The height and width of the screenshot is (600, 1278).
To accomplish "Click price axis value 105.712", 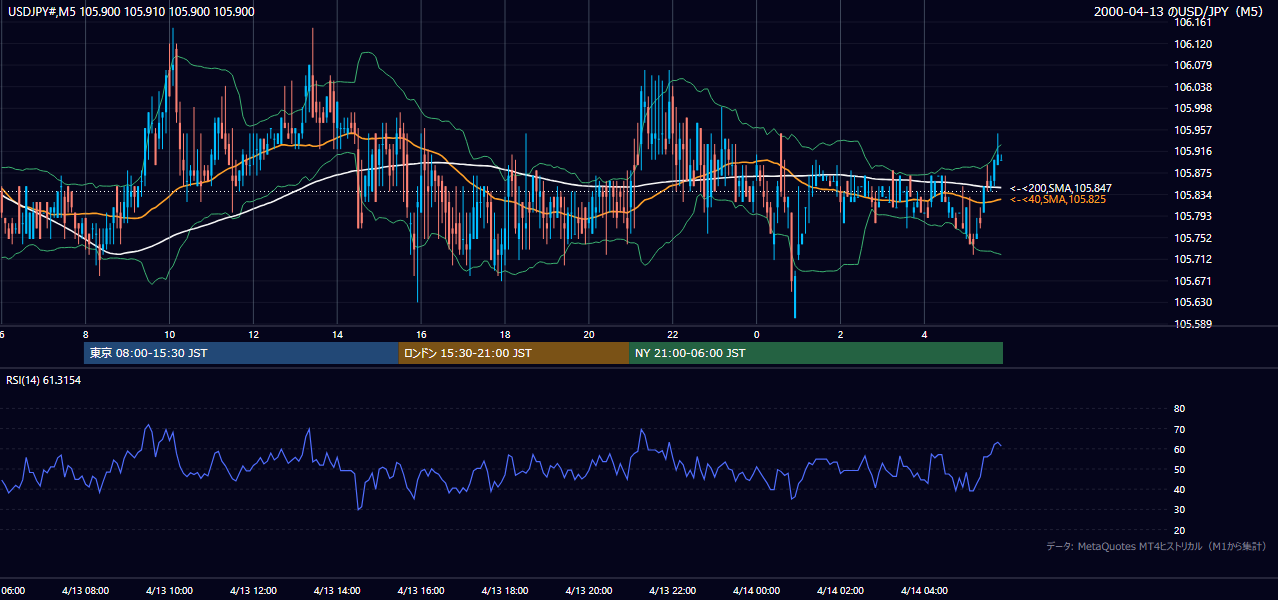I will coord(1193,259).
